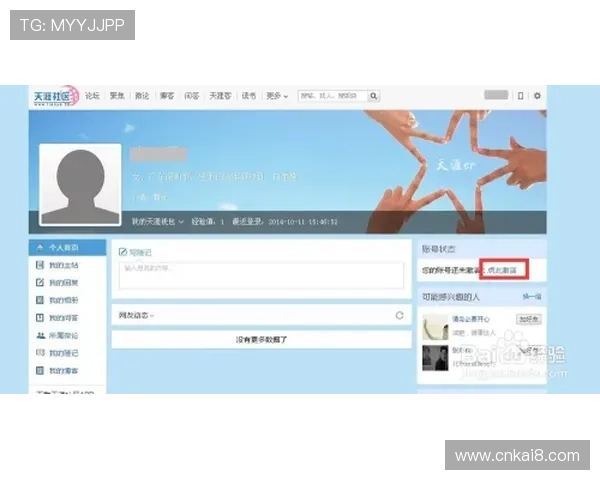Screen dimensions: 600x480
Task: Focus the note content text area
Action: (261, 275)
